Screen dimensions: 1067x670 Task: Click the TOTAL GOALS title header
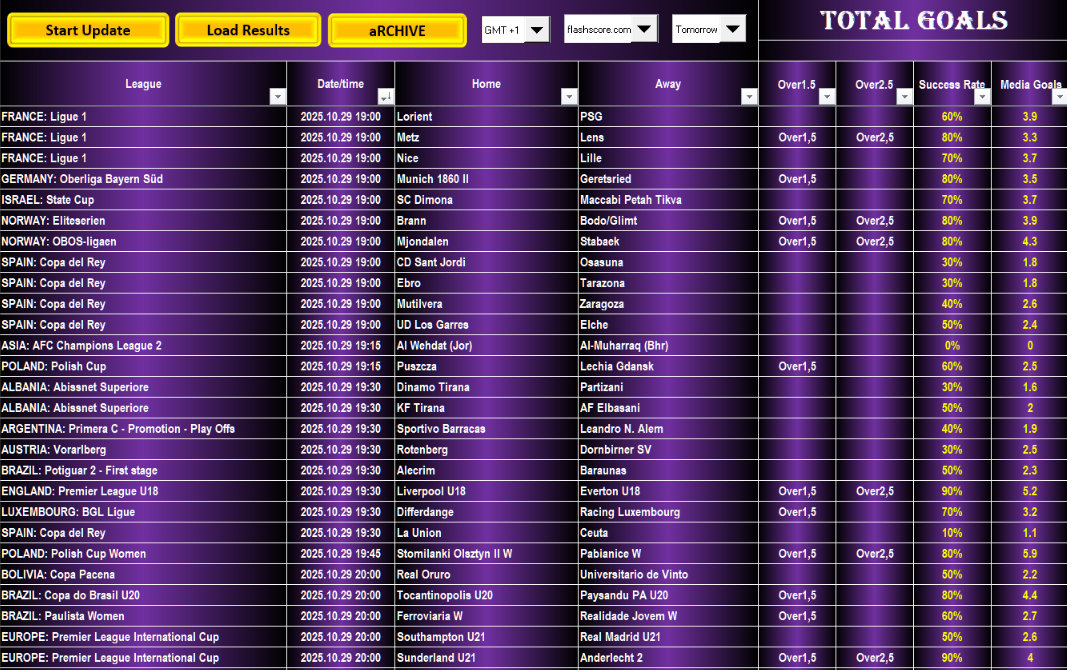(913, 21)
